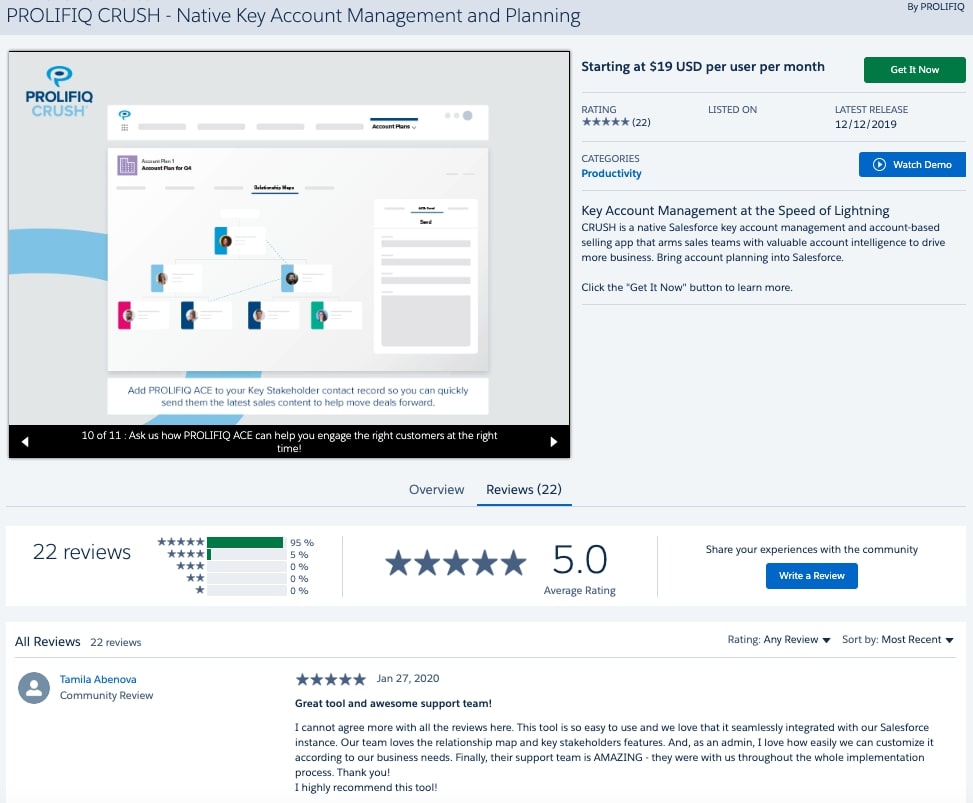Click the Get It Now button
973x803 pixels.
914,70
